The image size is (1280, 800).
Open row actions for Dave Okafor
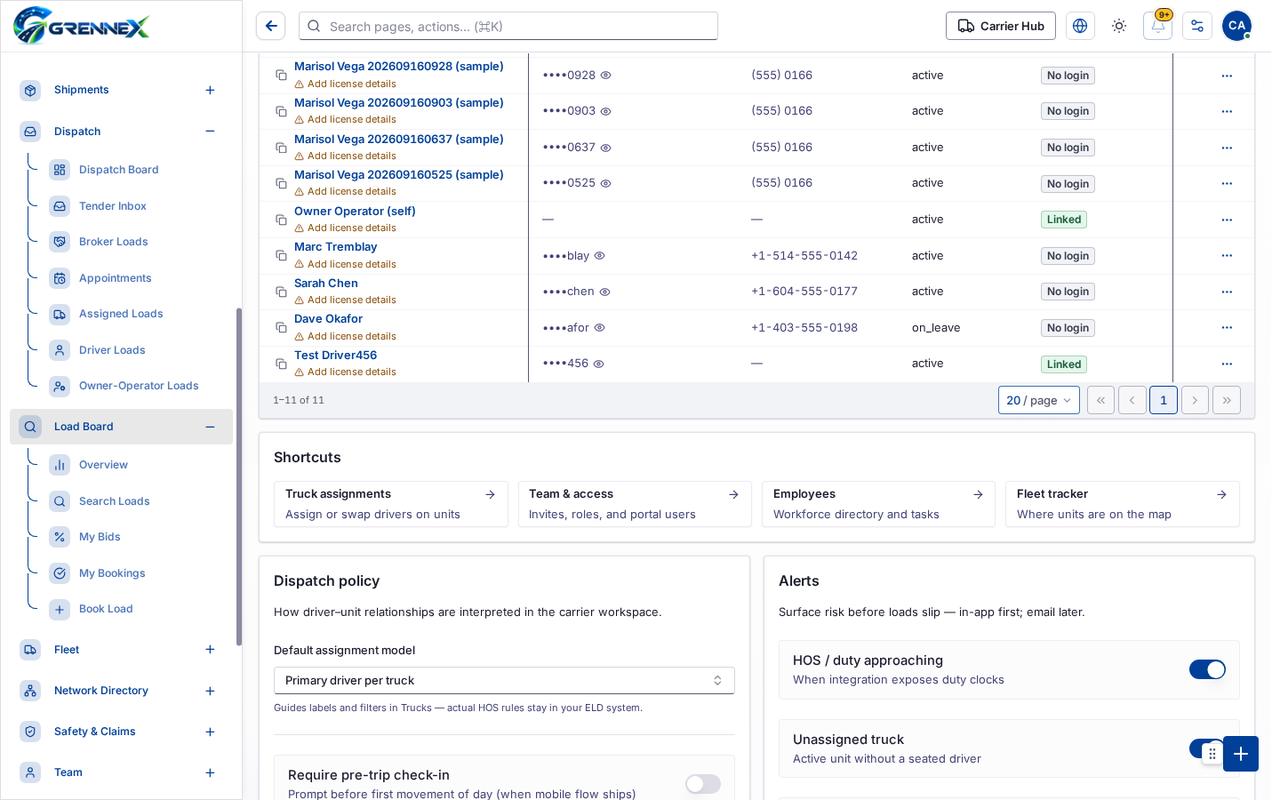click(1227, 328)
